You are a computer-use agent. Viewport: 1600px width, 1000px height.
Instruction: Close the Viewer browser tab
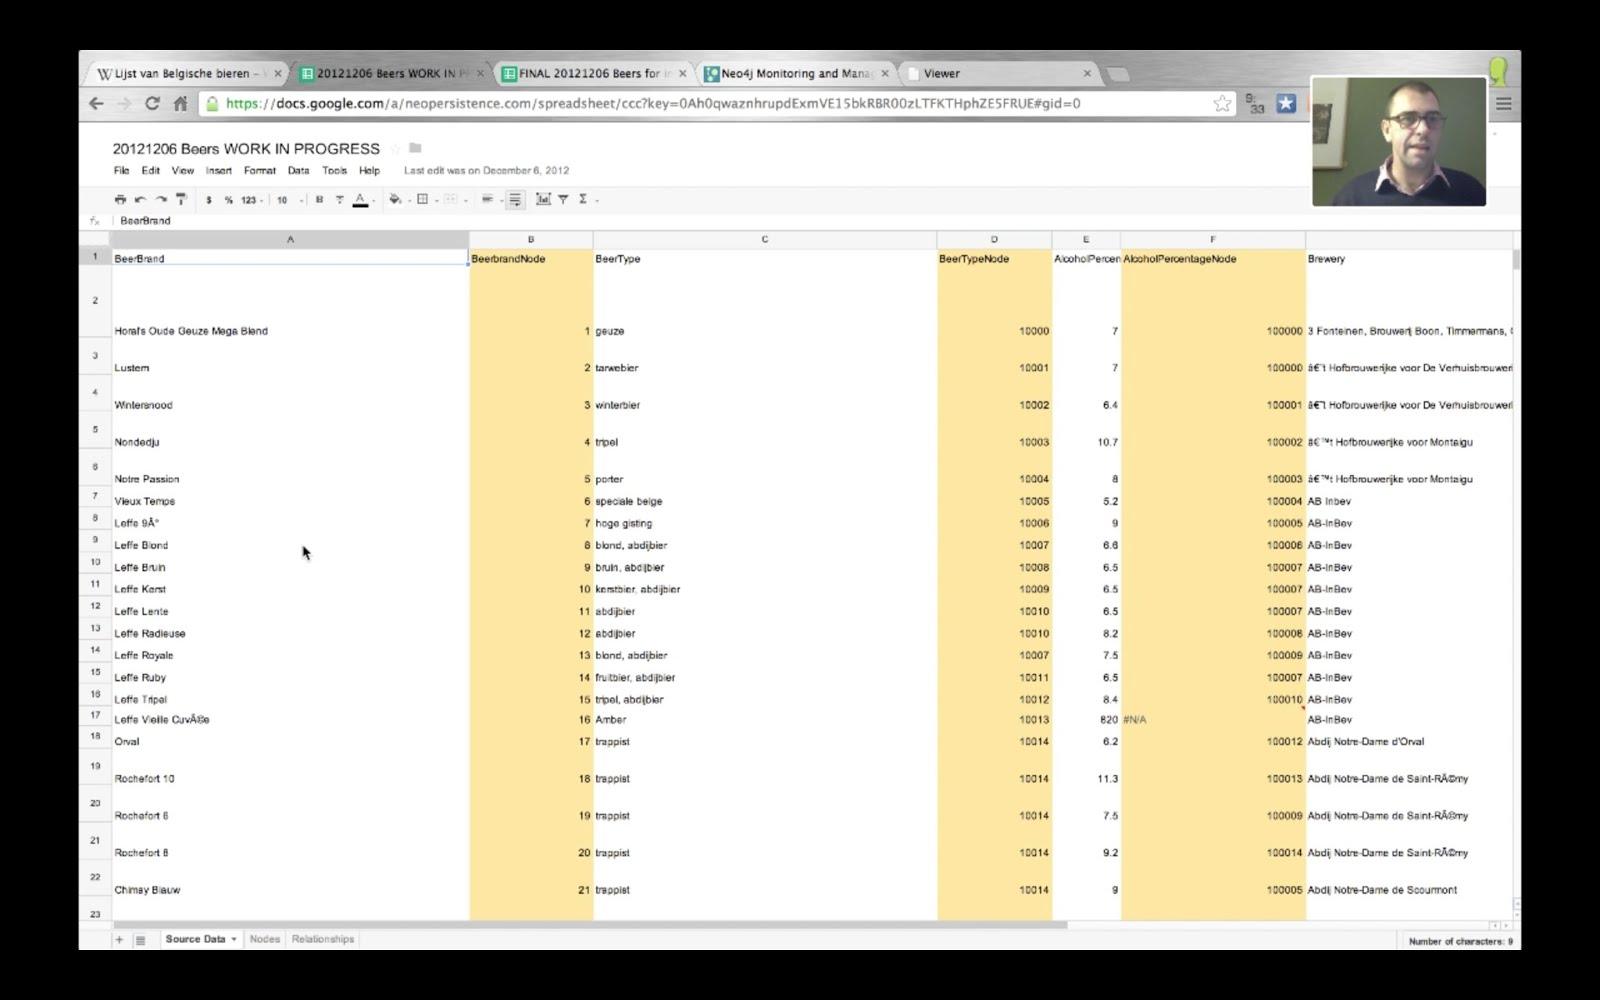1087,74
